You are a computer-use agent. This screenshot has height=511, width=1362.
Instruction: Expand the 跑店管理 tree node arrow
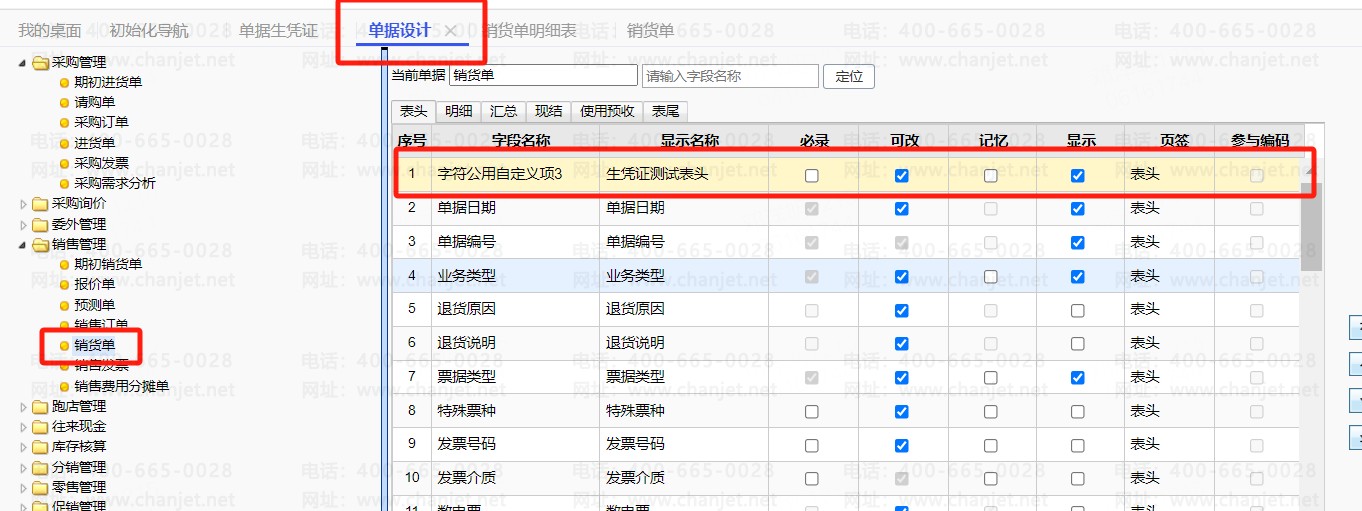click(x=25, y=407)
